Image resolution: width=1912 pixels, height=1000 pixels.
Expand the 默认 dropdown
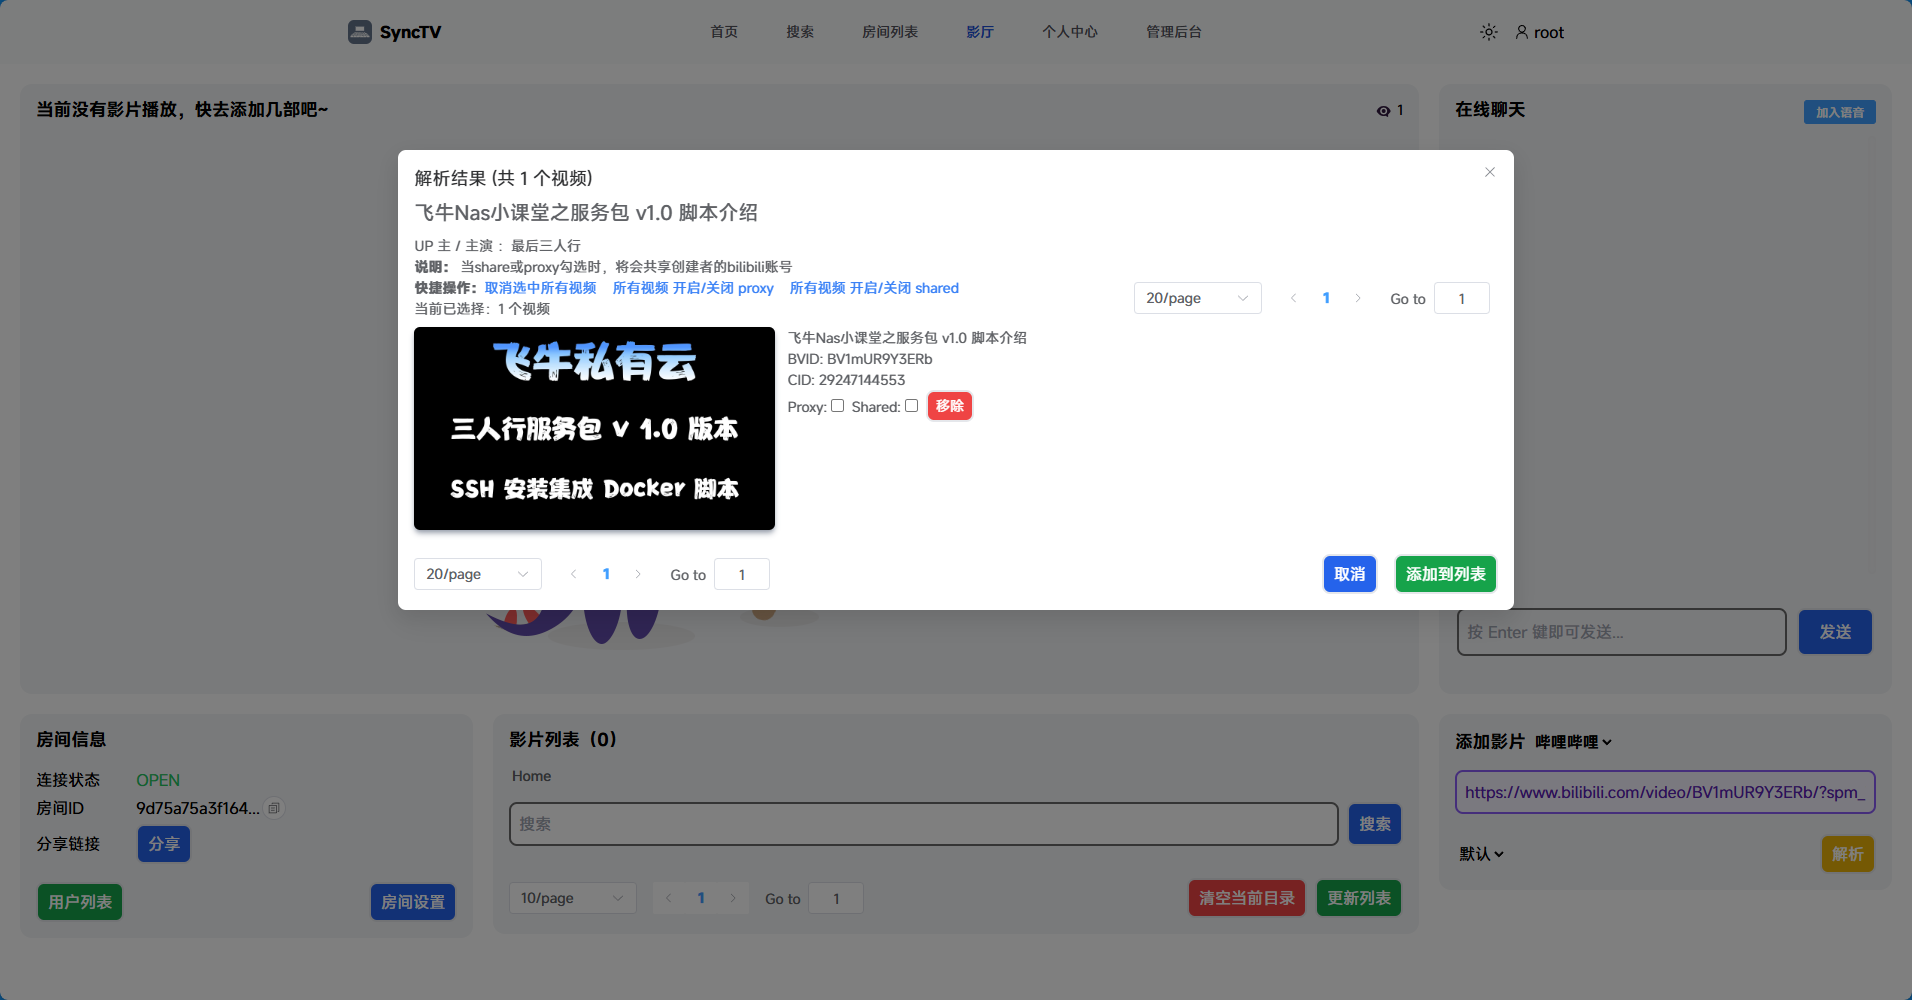(x=1481, y=854)
